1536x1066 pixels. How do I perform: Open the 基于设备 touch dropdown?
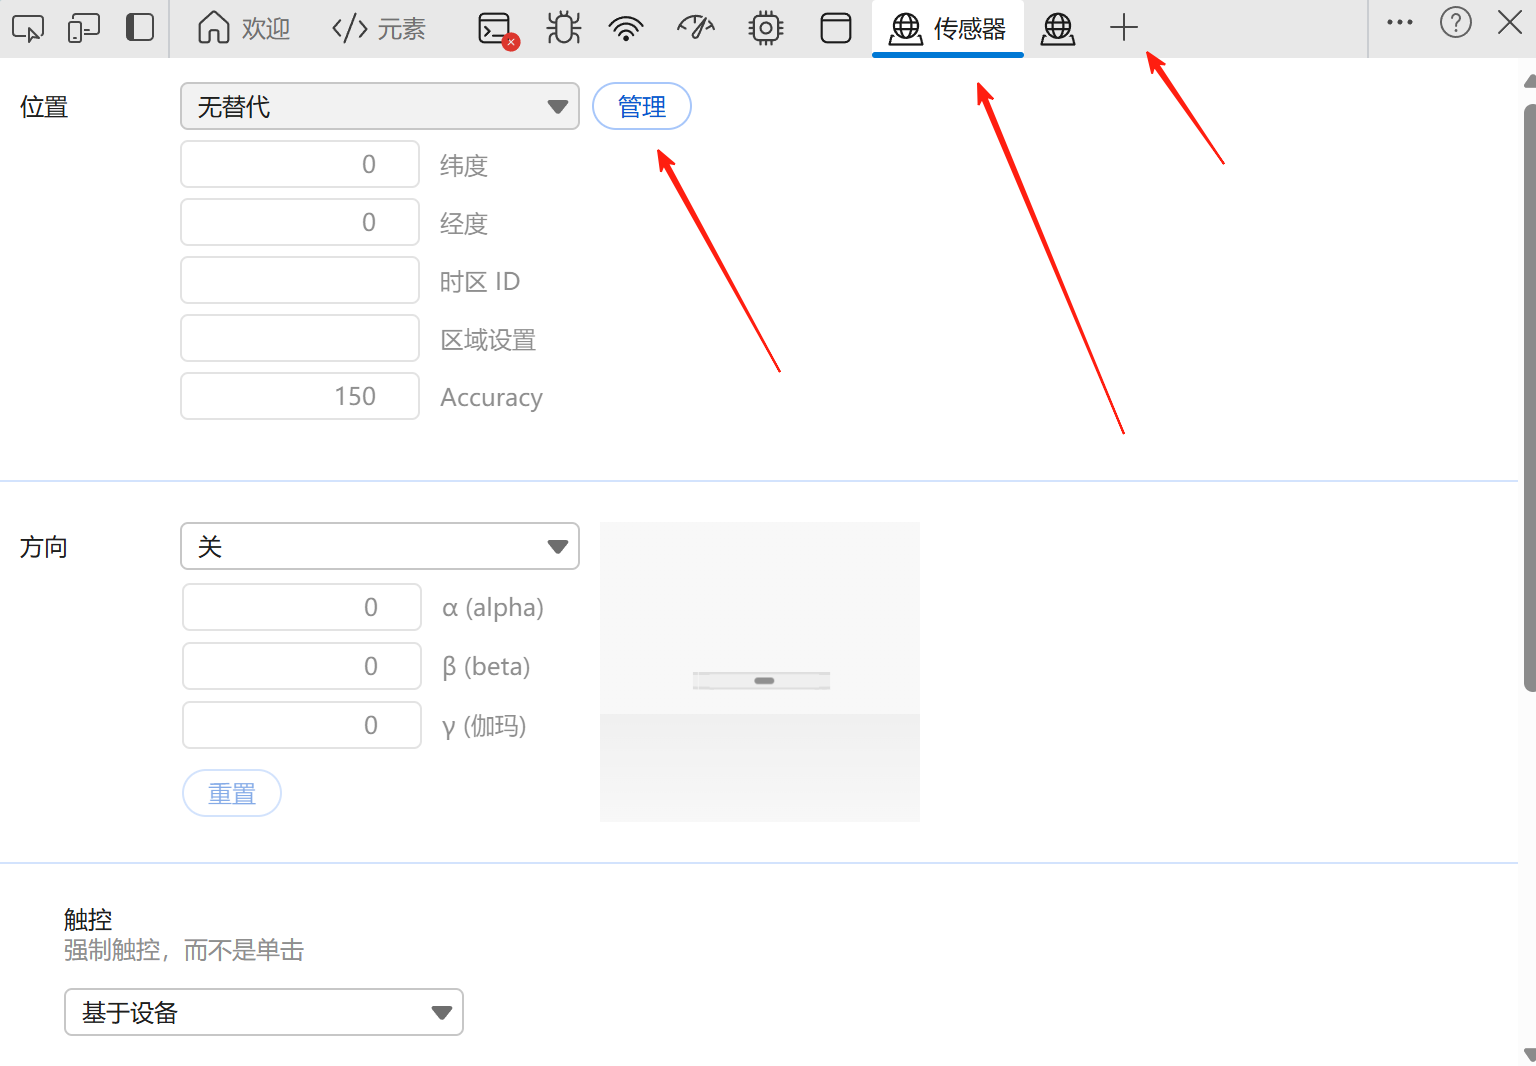point(263,1012)
